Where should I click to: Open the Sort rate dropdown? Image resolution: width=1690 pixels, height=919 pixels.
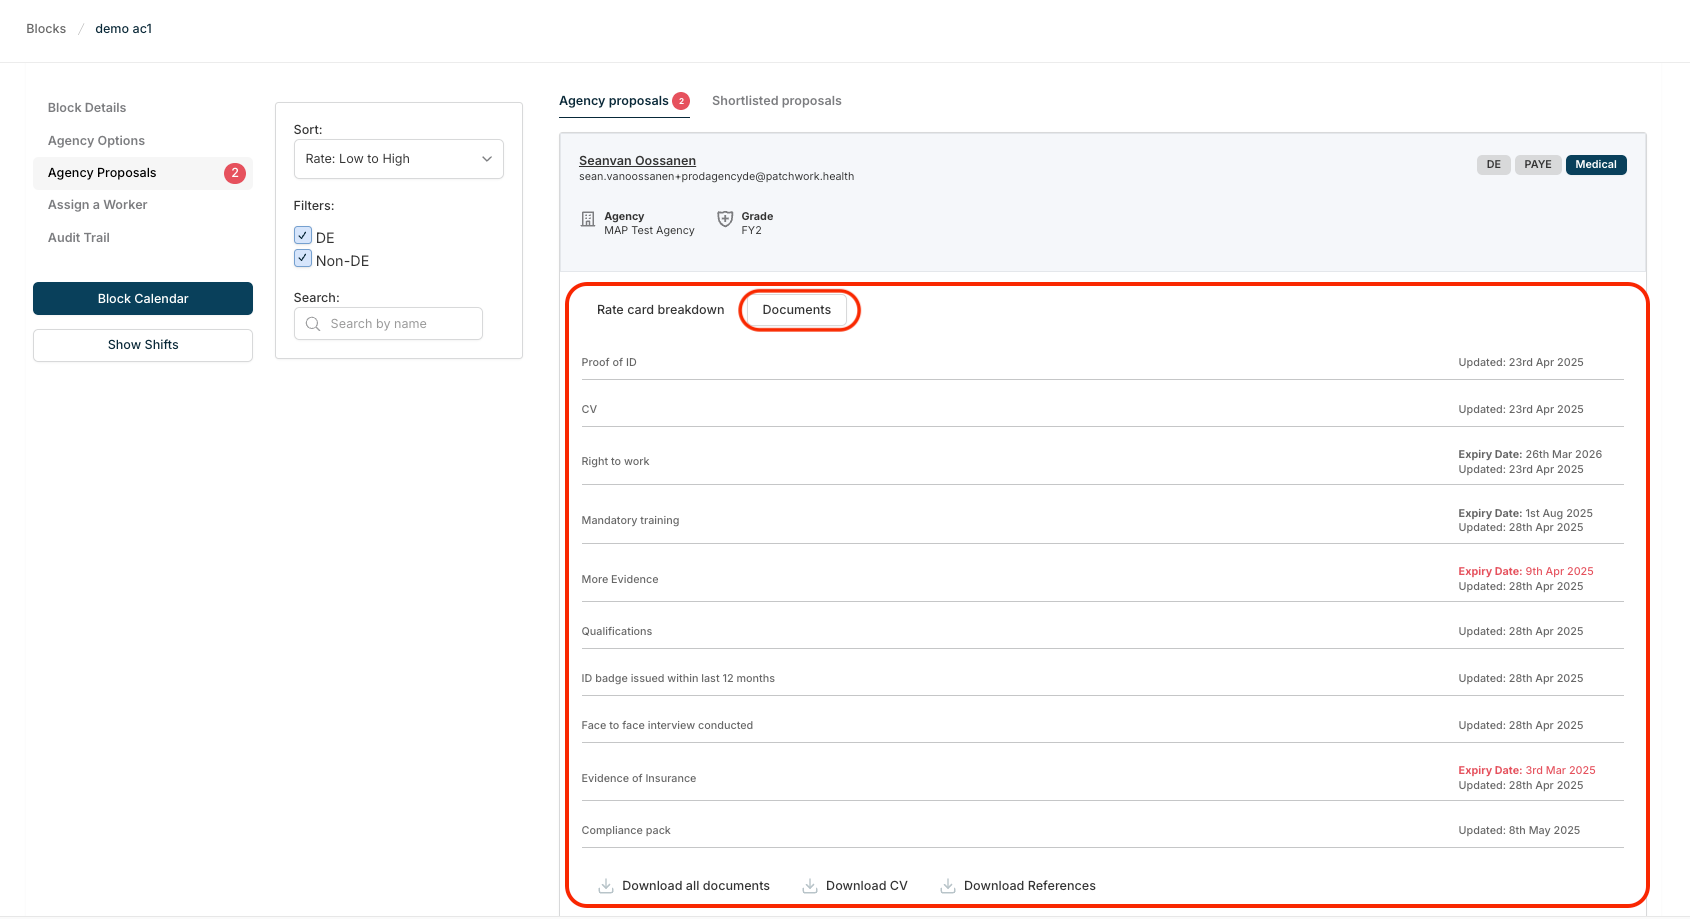coord(398,159)
